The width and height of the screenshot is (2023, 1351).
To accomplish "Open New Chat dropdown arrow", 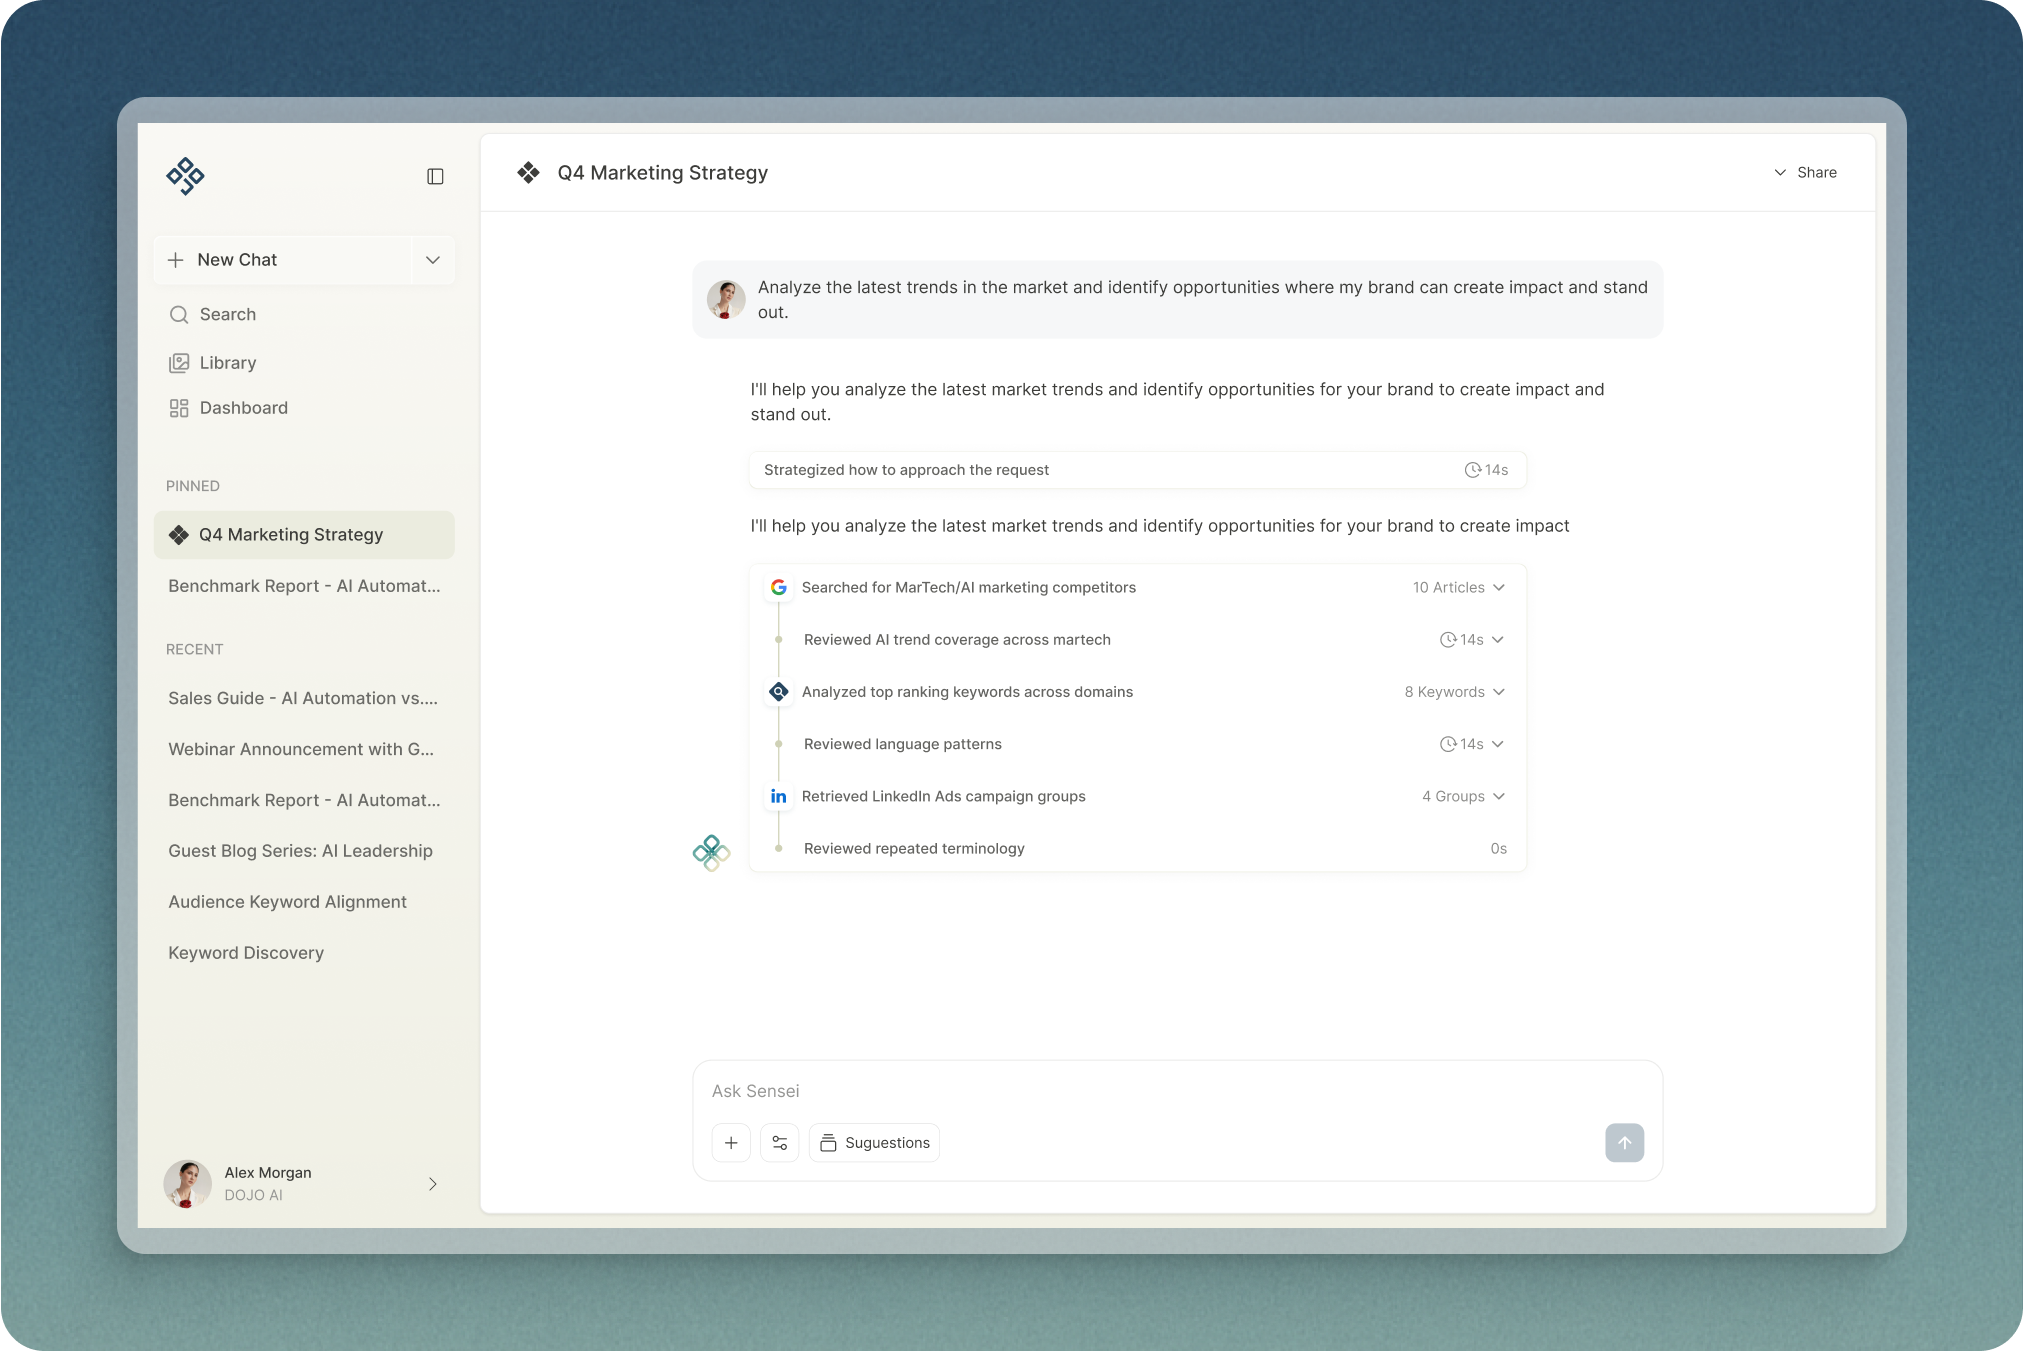I will pos(433,260).
